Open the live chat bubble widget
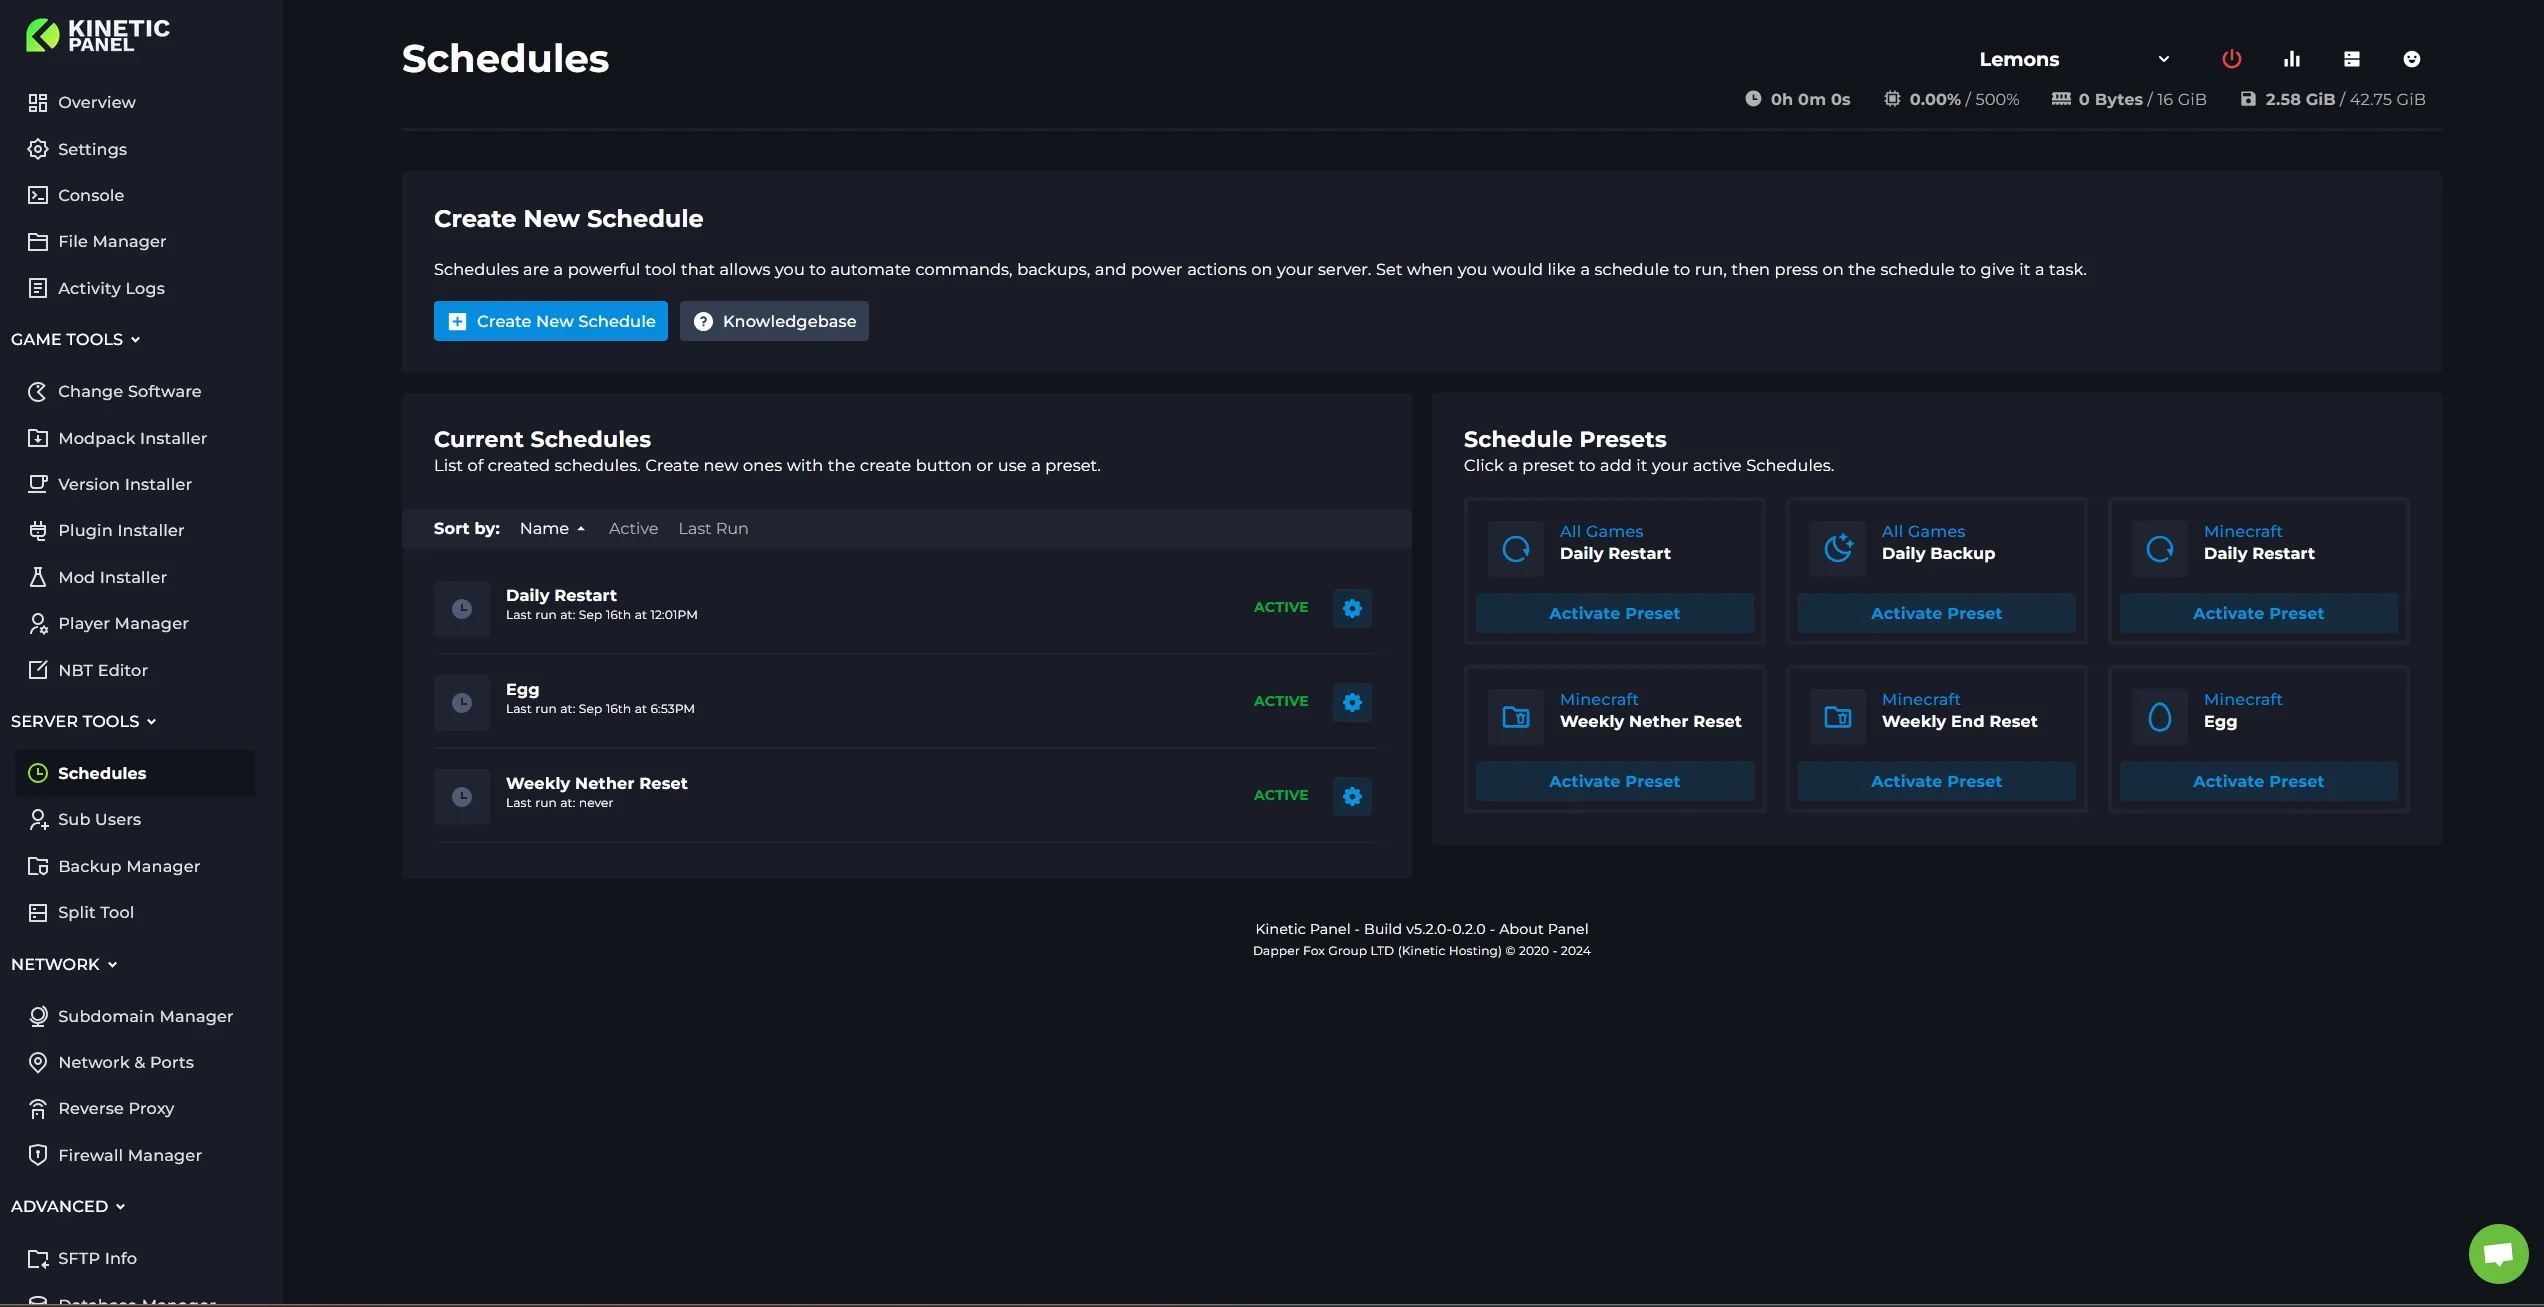 pyautogui.click(x=2498, y=1253)
